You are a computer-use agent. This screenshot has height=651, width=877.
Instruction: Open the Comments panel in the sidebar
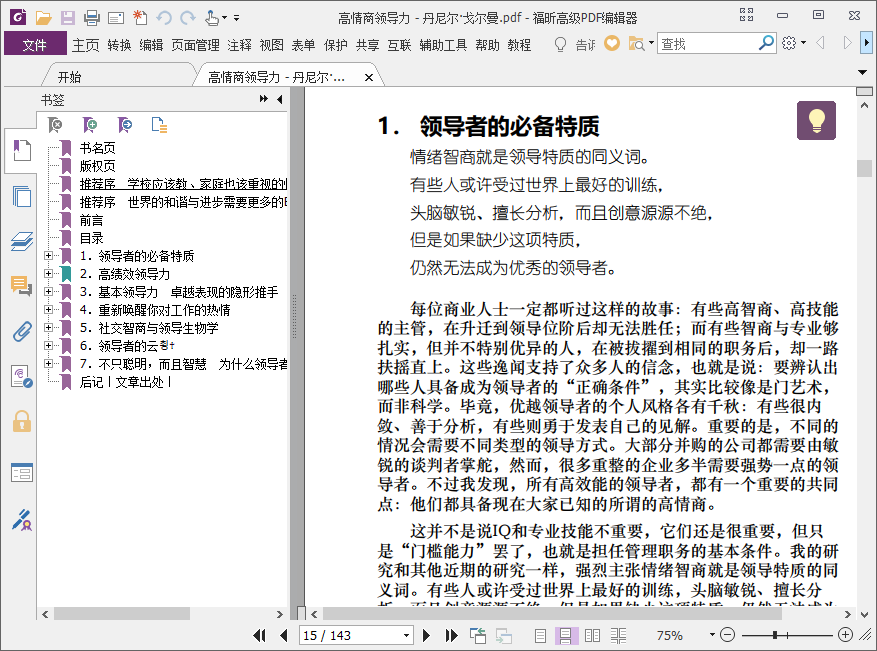coord(21,286)
